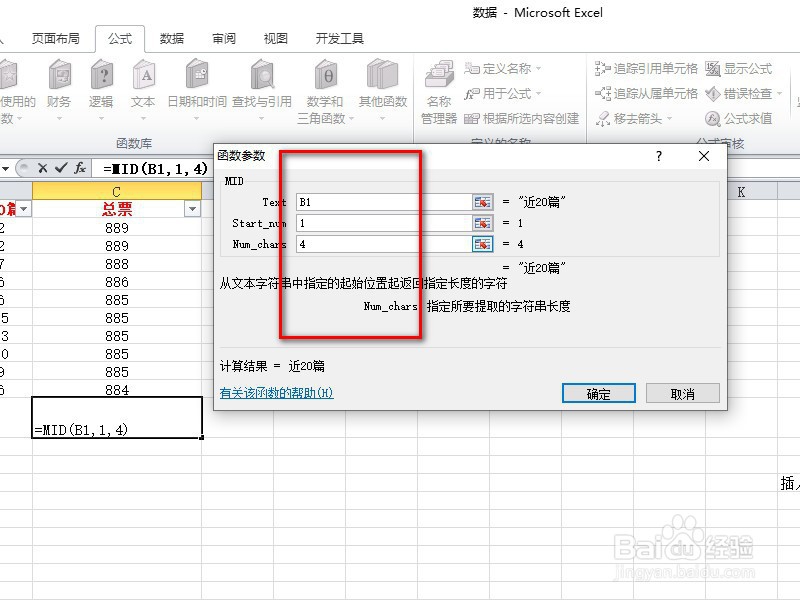Open the 财务 financial functions library

(59, 89)
